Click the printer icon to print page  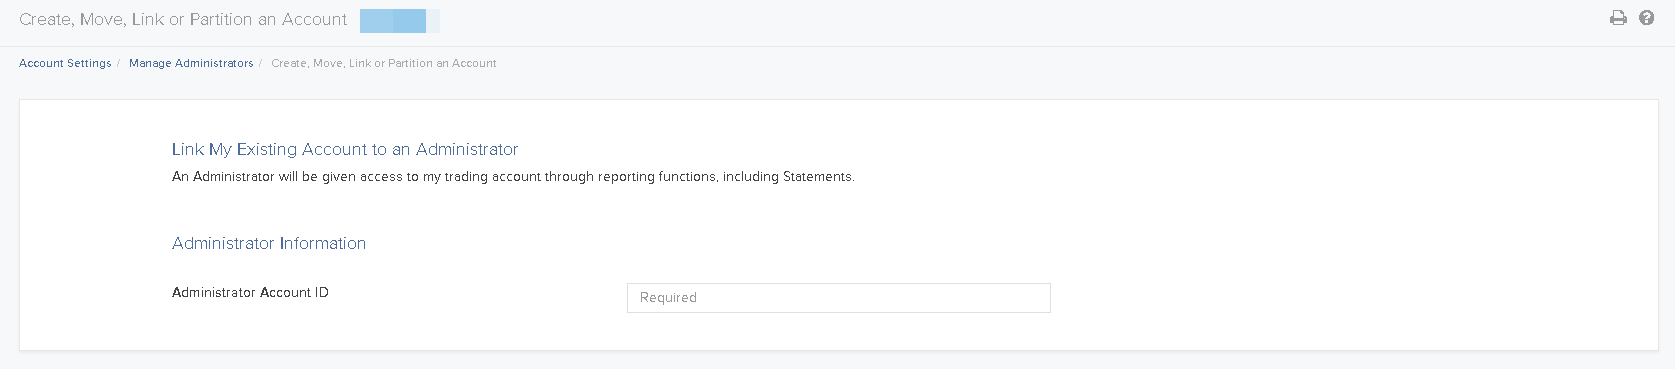pyautogui.click(x=1618, y=18)
